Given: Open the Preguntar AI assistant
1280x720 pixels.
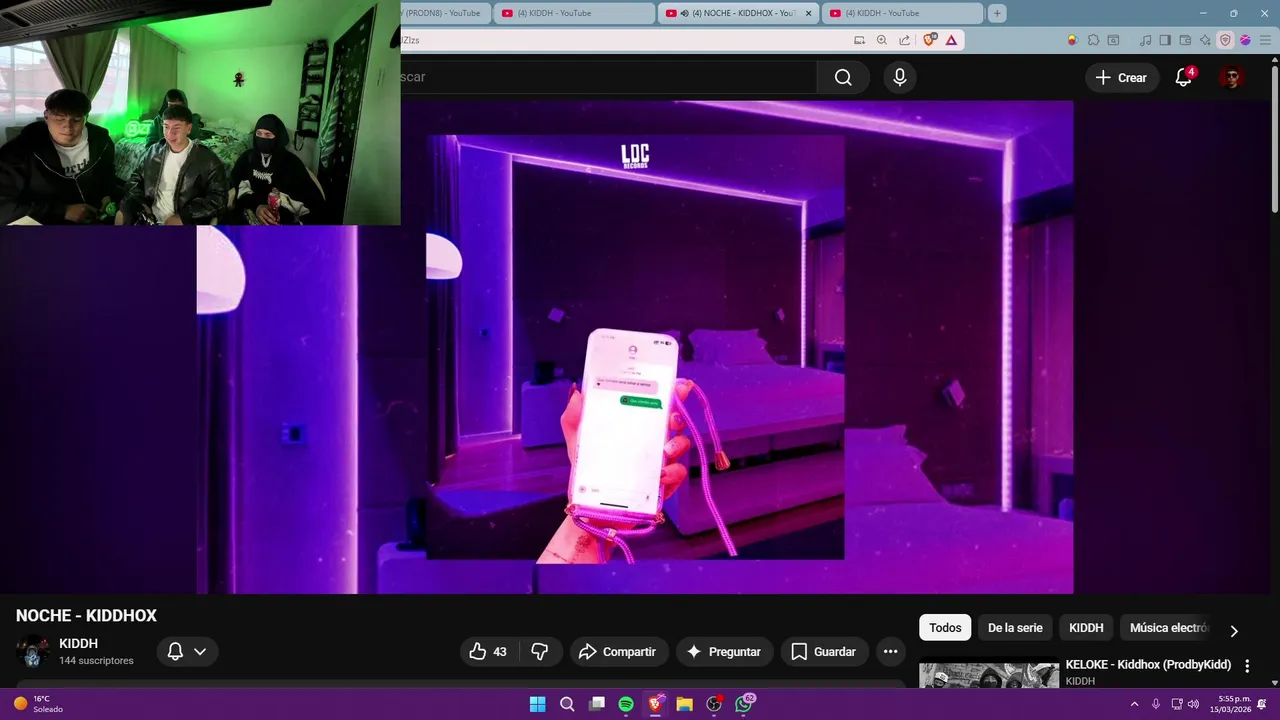Looking at the screenshot, I should click(724, 652).
